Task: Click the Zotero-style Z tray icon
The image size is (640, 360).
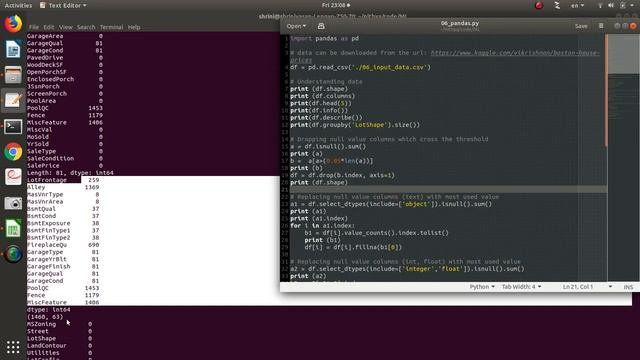Action: pos(557,5)
